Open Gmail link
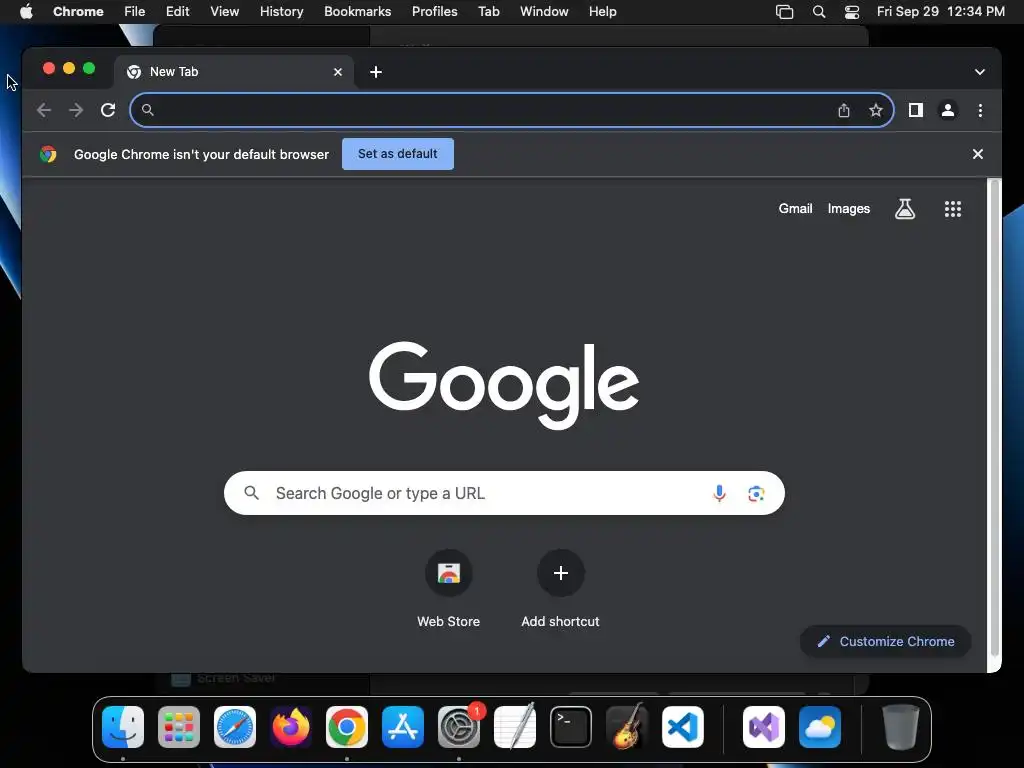Viewport: 1024px width, 768px height. click(x=795, y=209)
